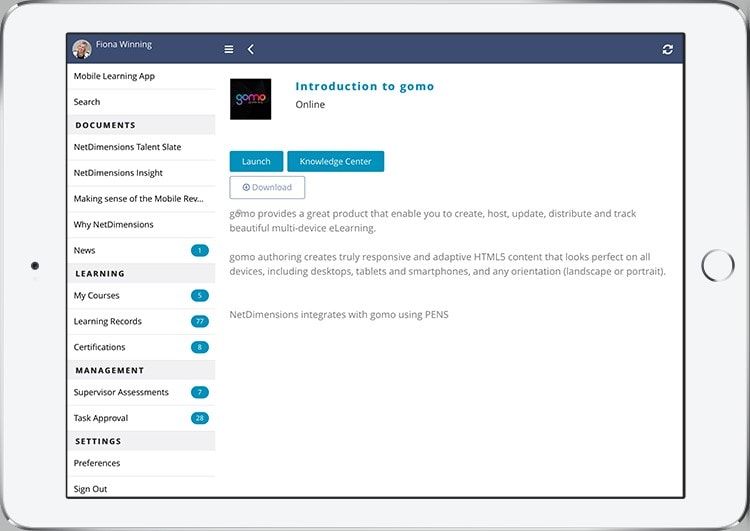Image resolution: width=750 pixels, height=531 pixels.
Task: Click the paragraph starting 'gomo authoring creates'
Action: (447, 264)
